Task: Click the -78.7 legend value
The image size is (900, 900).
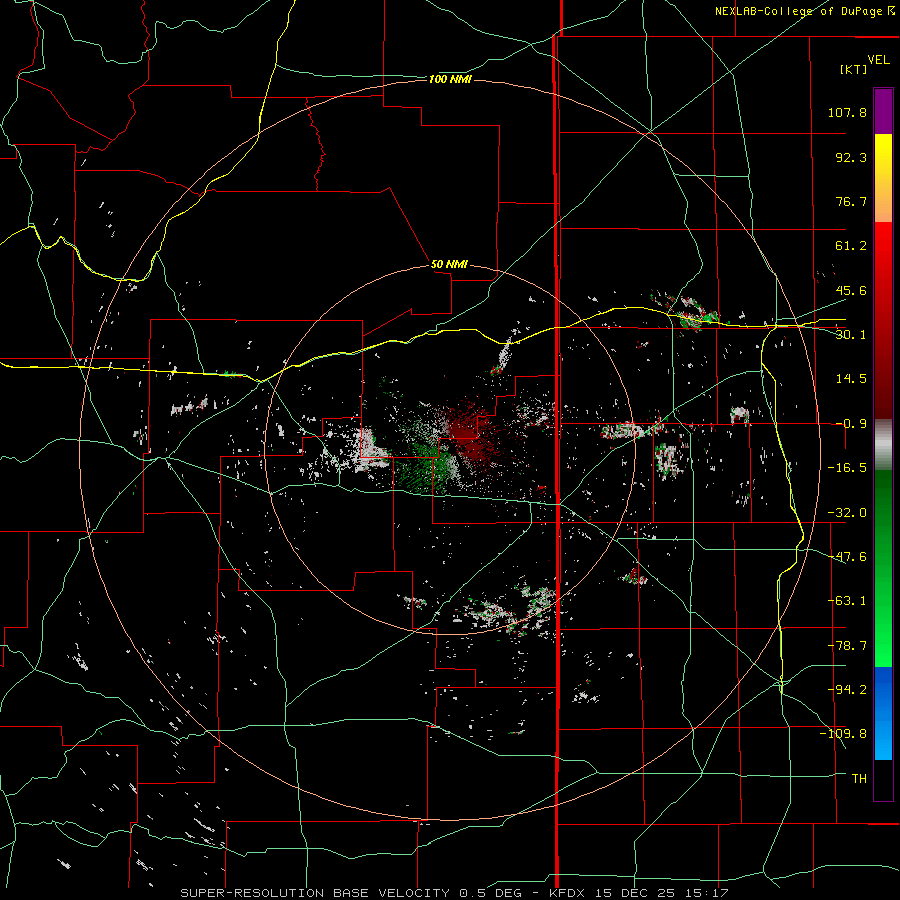Action: [x=847, y=646]
